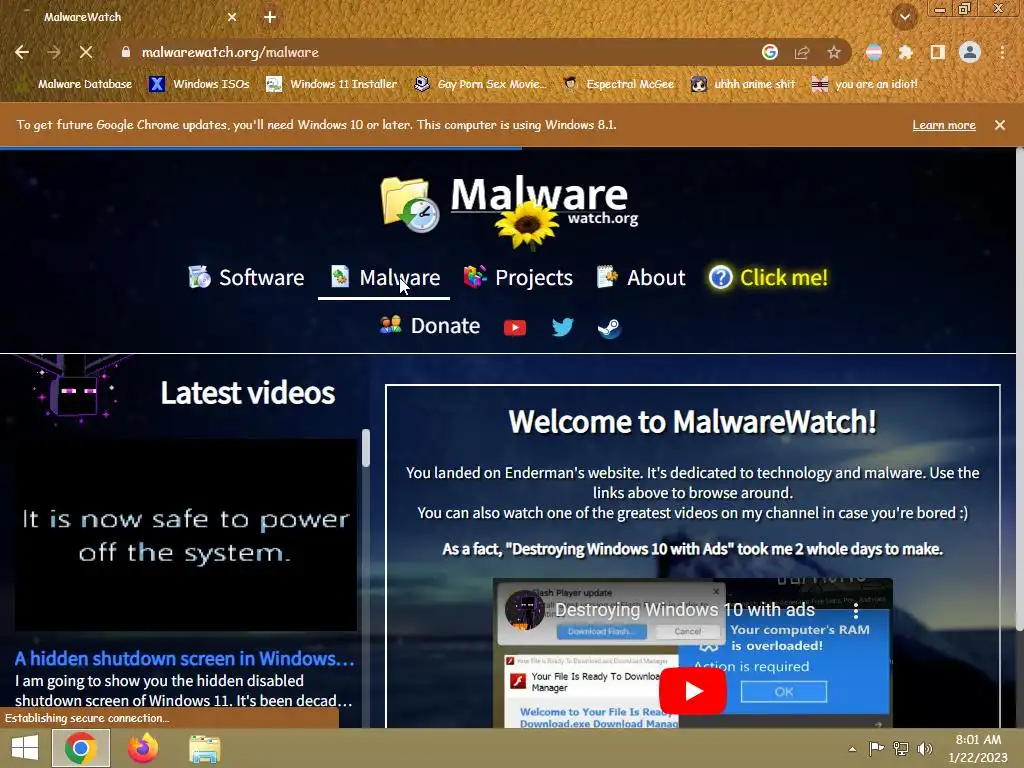This screenshot has height=768, width=1024.
Task: Open the Chrome profile avatar
Action: pos(970,52)
